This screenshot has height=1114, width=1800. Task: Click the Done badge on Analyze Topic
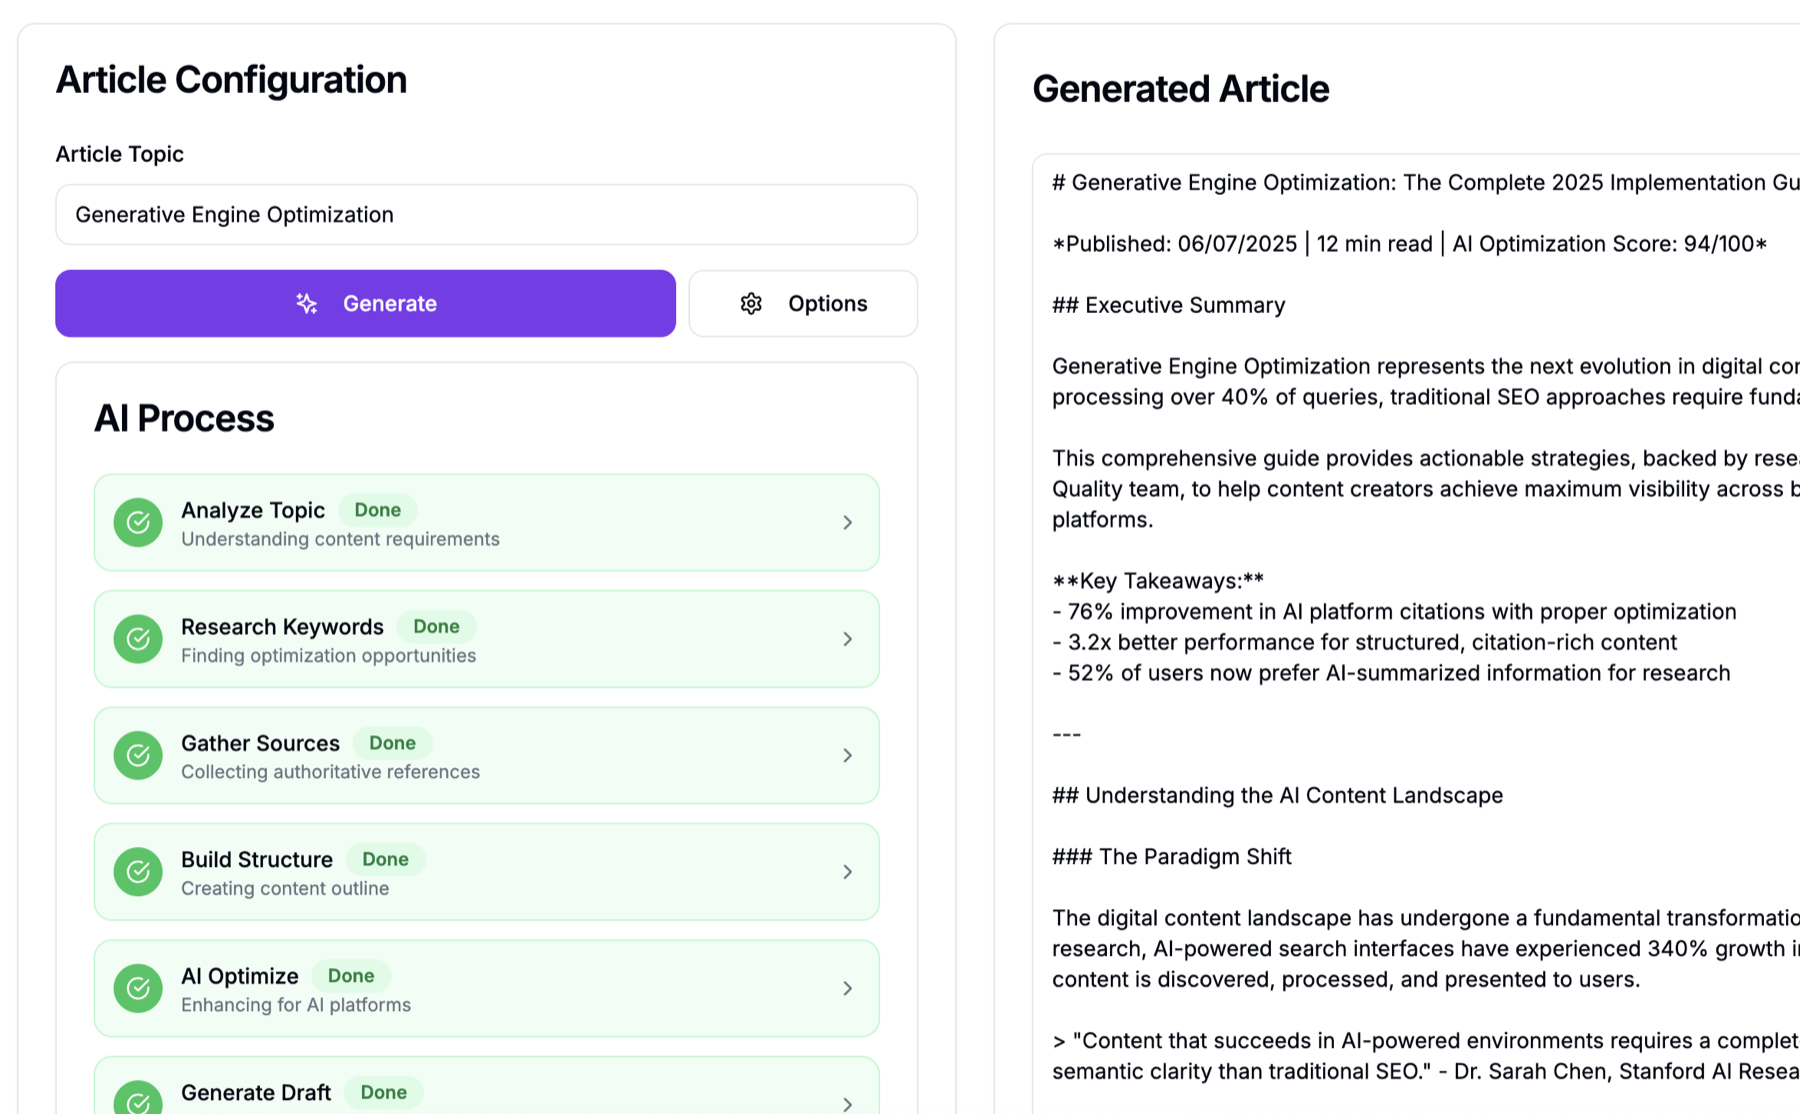[377, 510]
